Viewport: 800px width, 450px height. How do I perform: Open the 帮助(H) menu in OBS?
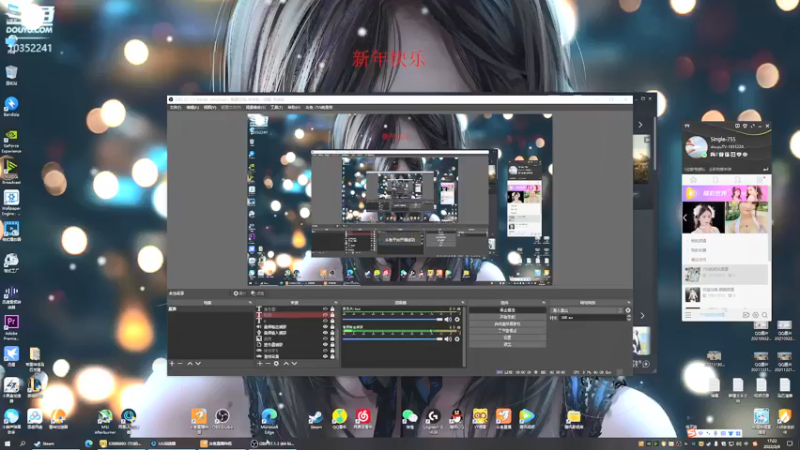pos(293,108)
